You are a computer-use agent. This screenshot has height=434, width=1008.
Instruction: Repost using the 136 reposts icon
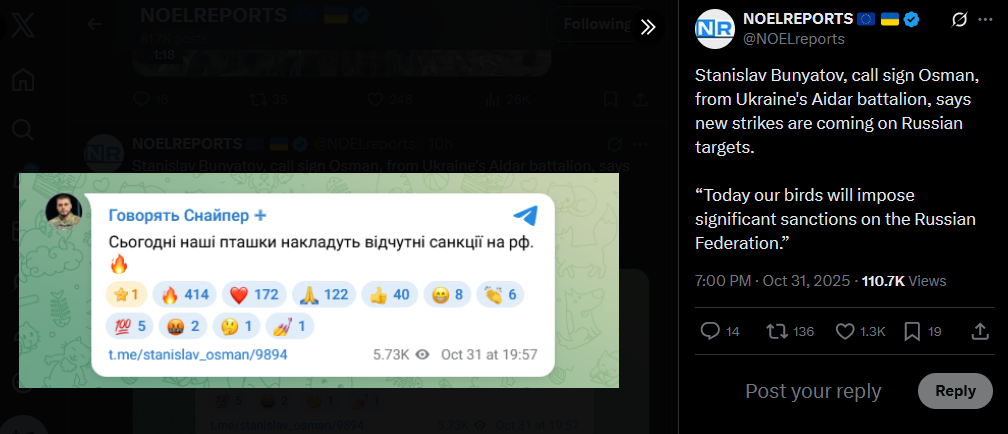[790, 331]
